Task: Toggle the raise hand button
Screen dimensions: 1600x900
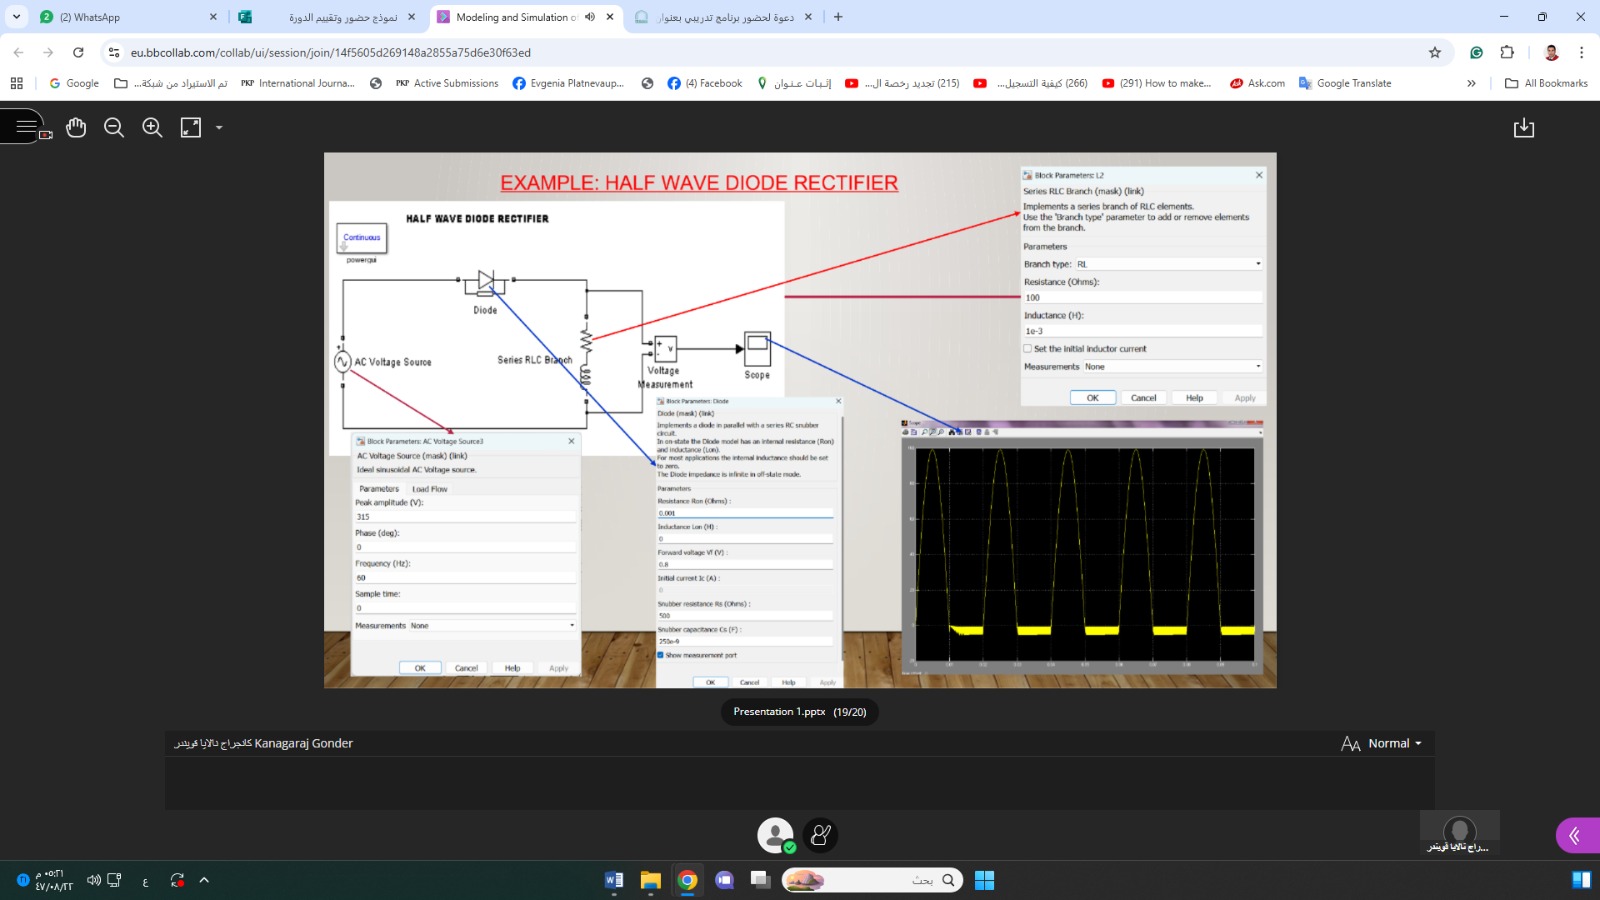Action: 820,835
